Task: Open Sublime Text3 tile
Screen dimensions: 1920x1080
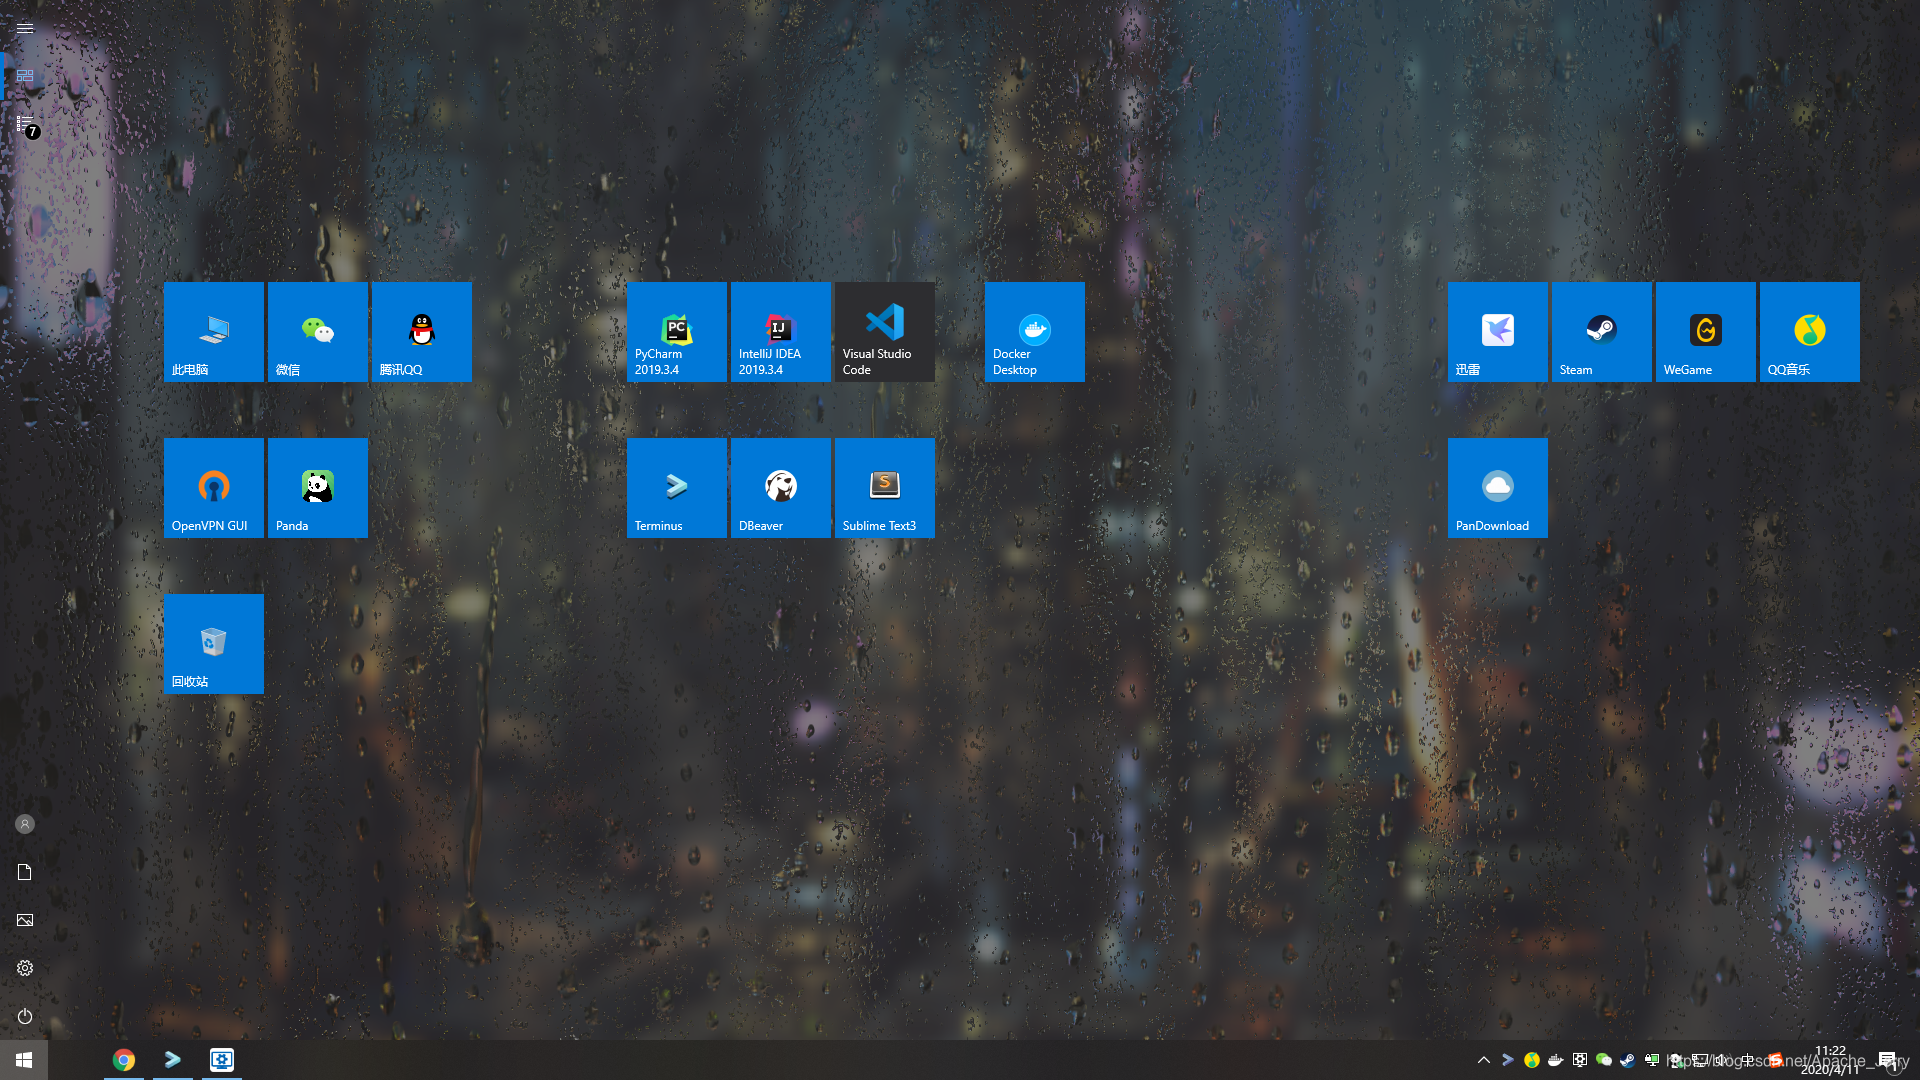Action: 885,488
